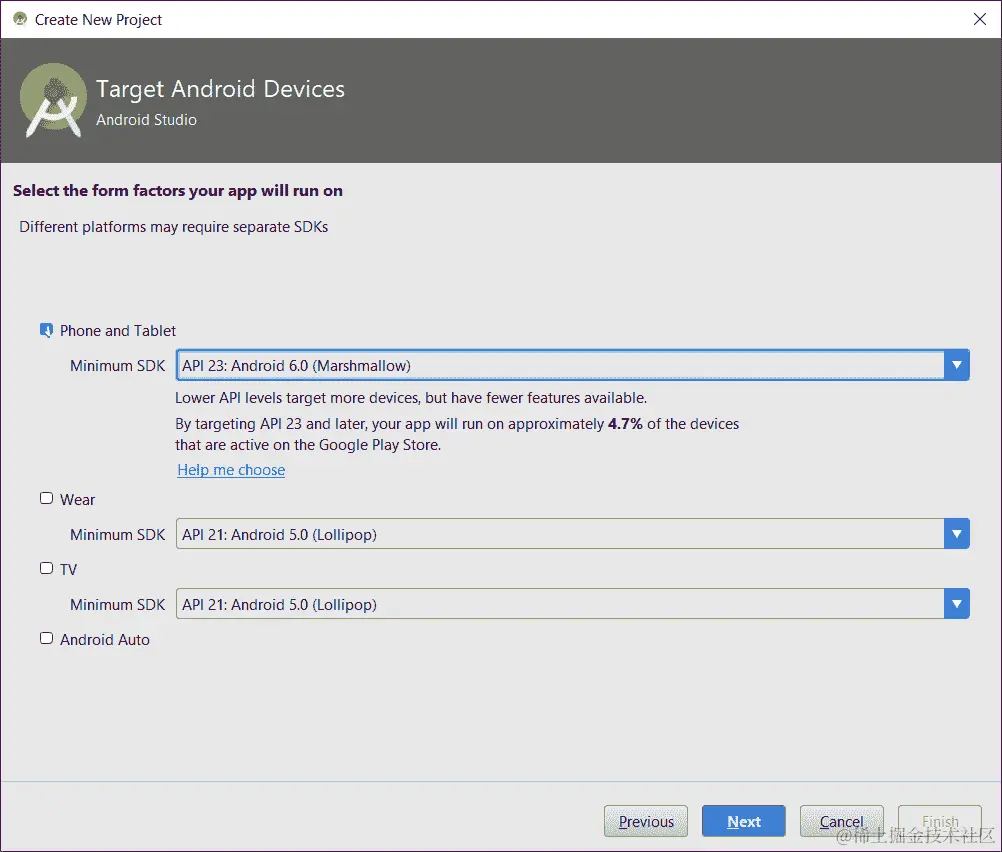Screen dimensions: 1002x852
Task: Click the Android Auto label text
Action: 105,639
